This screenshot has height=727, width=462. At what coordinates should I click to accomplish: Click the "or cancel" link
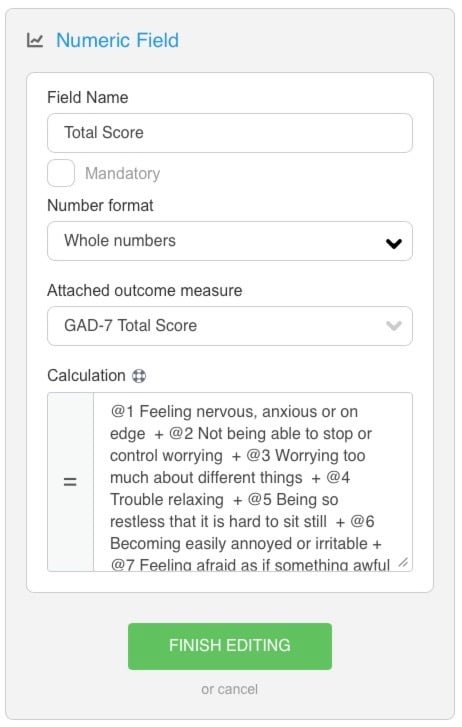tap(230, 689)
